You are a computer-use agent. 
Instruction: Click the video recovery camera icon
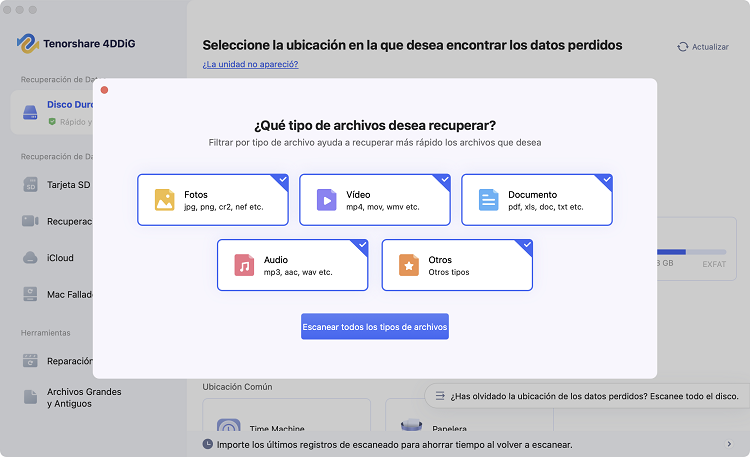click(x=31, y=221)
